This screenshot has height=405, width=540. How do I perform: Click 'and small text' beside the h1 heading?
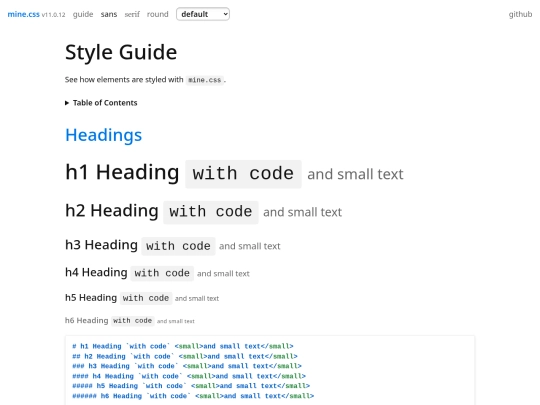pyautogui.click(x=355, y=174)
